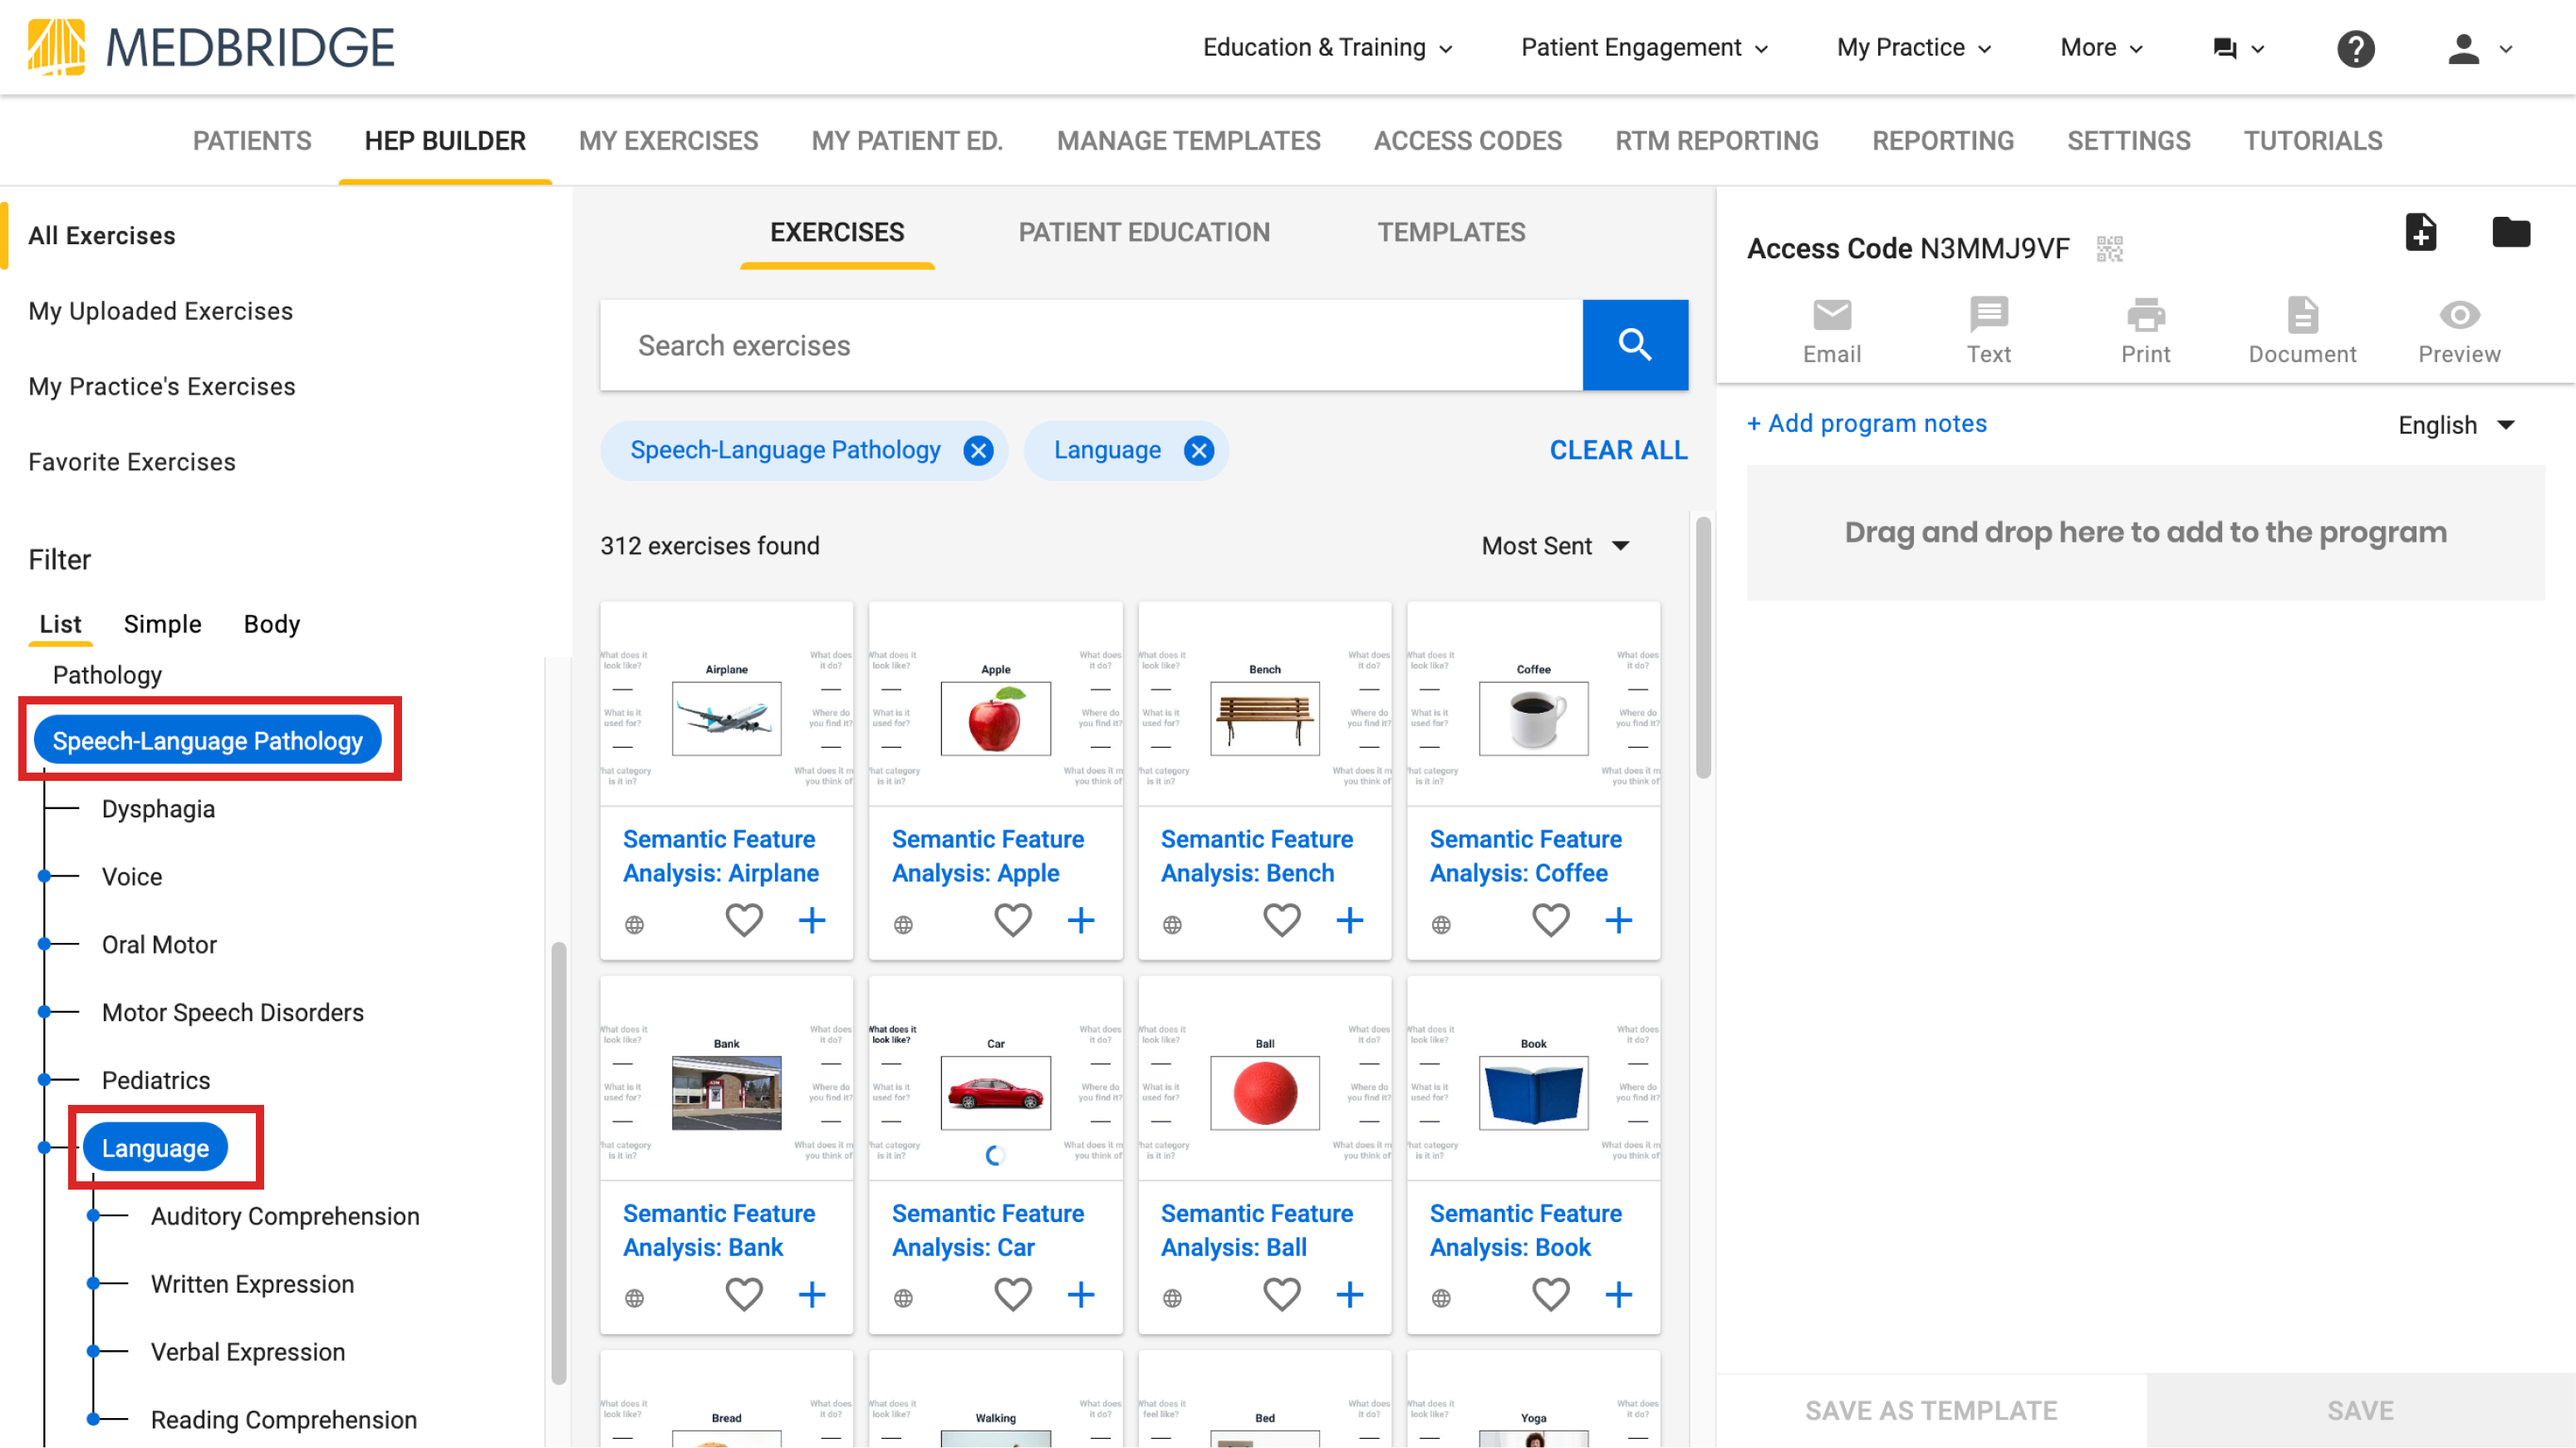Add Semantic Feature Analysis: Car to the program
Screen dimensions: 2576x1448
tap(1081, 1295)
